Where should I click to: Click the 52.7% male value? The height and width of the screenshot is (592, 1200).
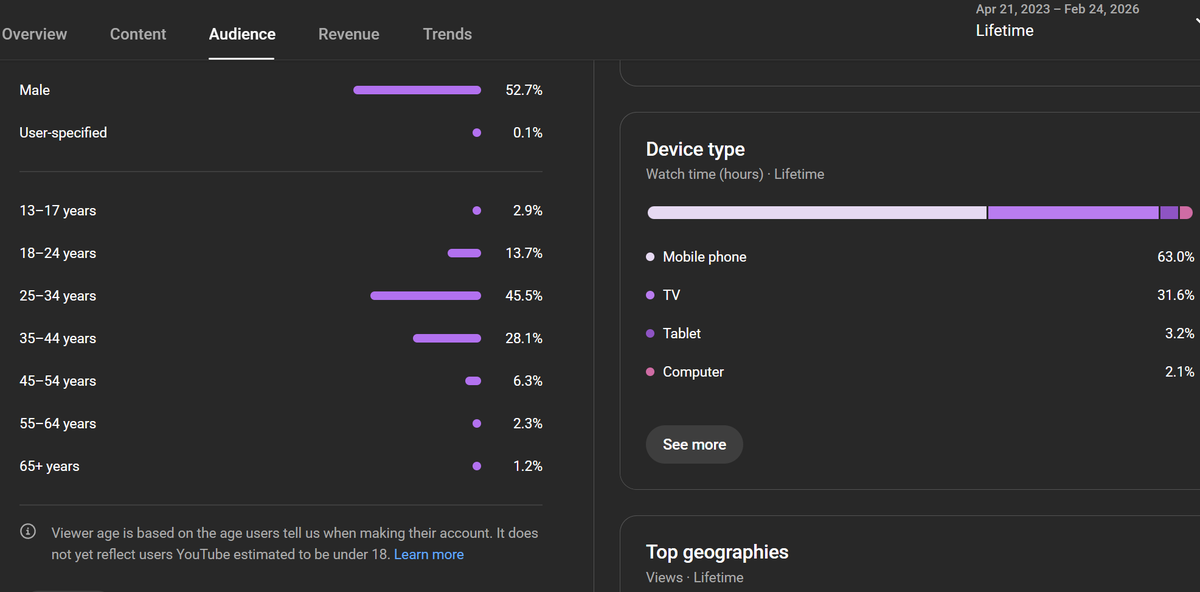(524, 90)
